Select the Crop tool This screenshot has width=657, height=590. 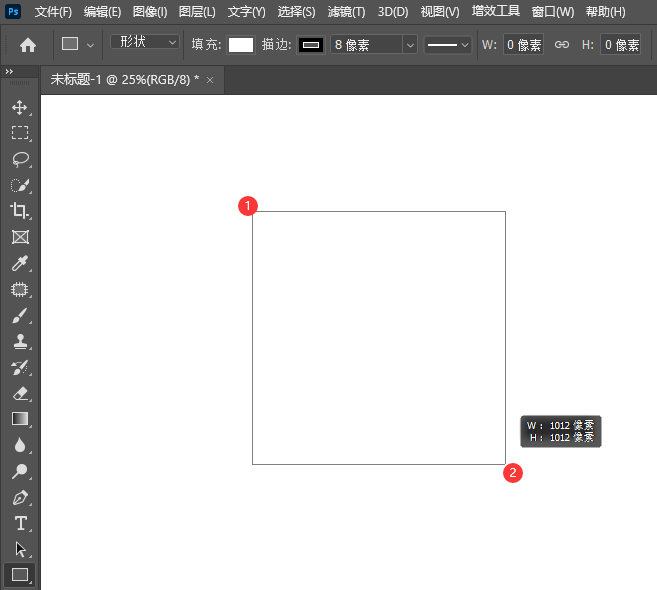20,211
